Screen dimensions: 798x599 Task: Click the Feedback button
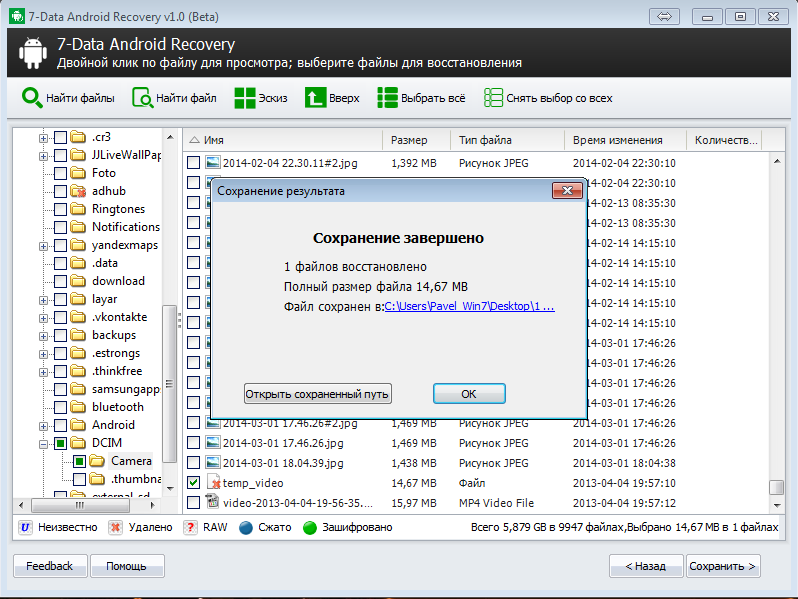50,566
